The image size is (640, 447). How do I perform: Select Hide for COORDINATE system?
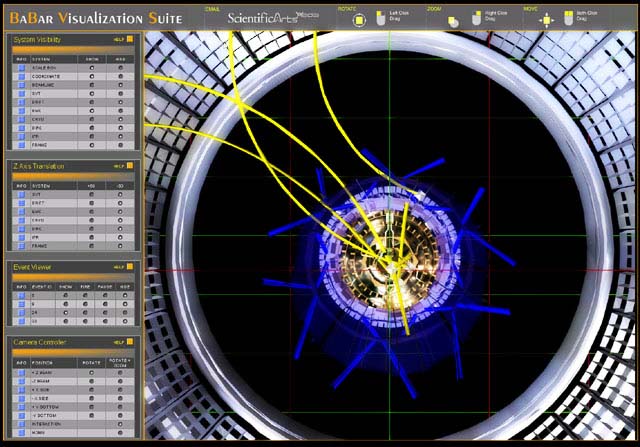pos(120,76)
